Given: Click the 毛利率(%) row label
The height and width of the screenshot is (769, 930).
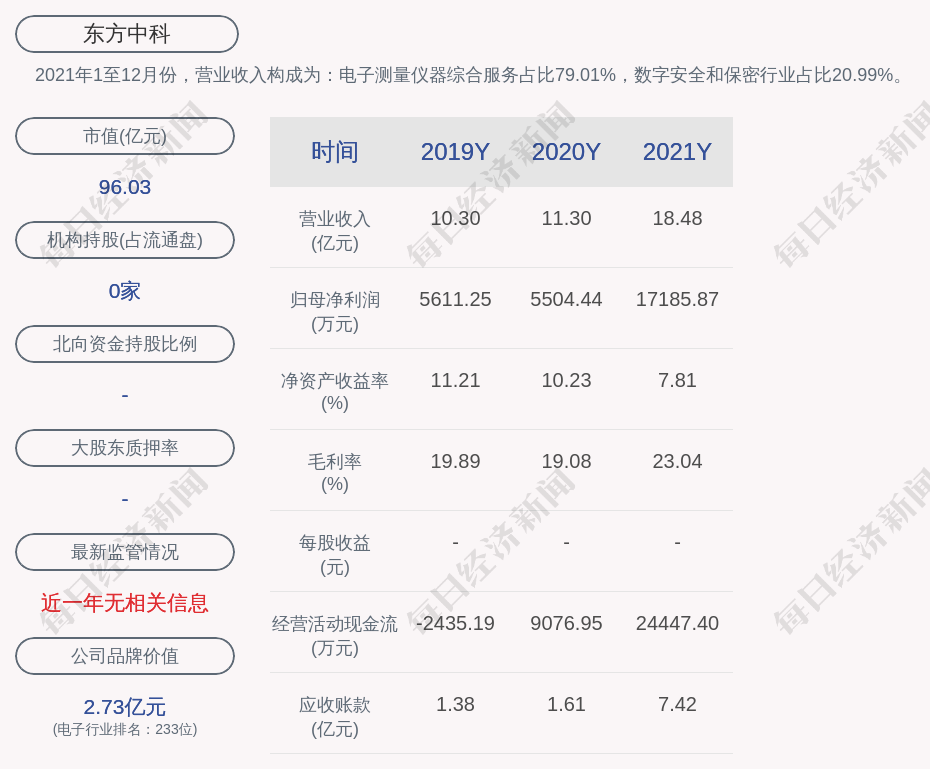Looking at the screenshot, I should coord(335,473).
